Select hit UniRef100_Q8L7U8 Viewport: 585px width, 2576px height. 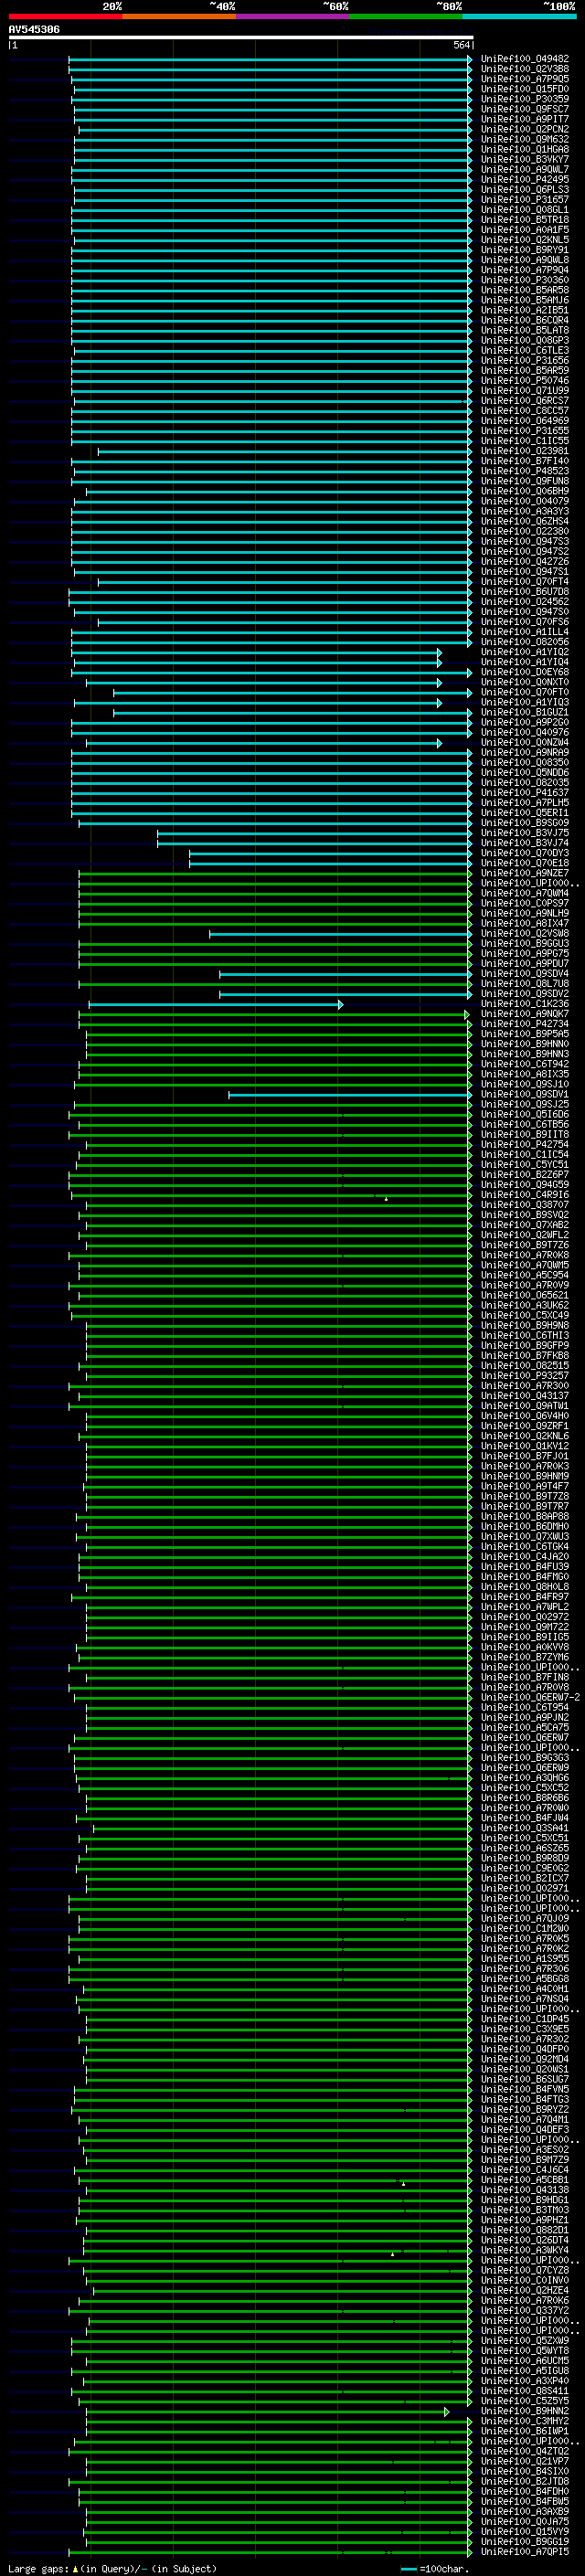pos(524,984)
